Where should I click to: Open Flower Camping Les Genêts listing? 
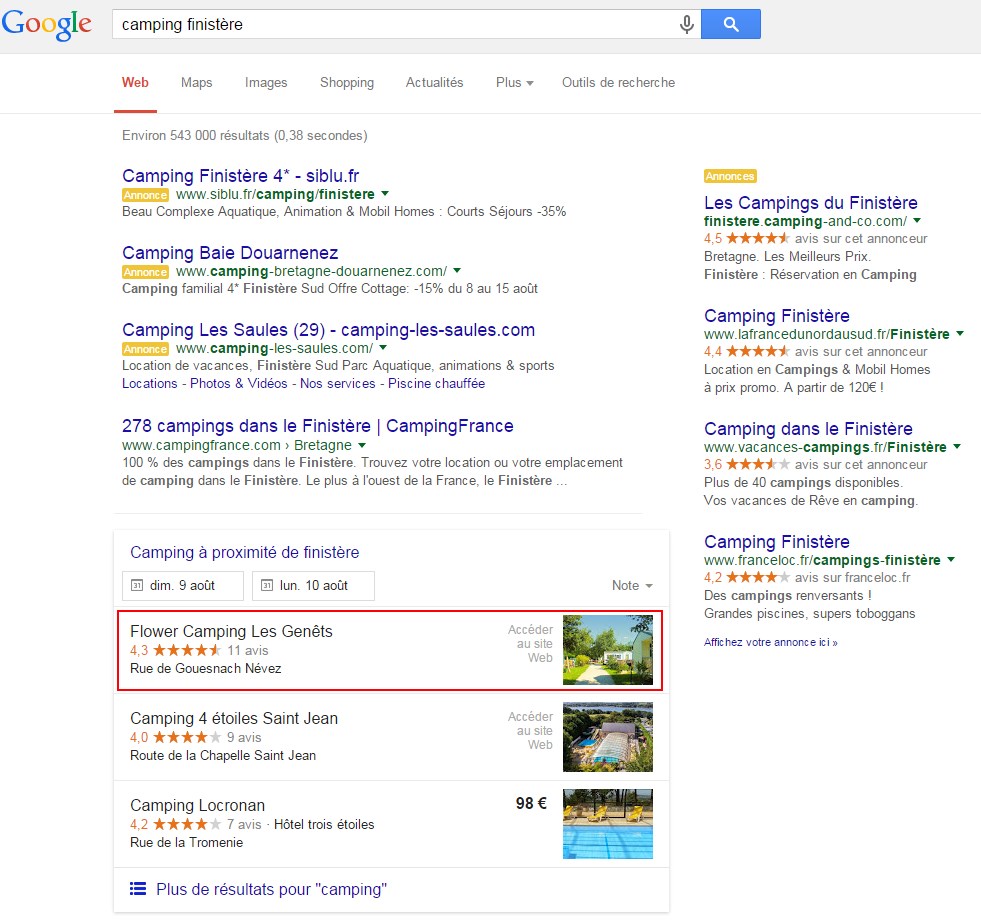tap(231, 631)
